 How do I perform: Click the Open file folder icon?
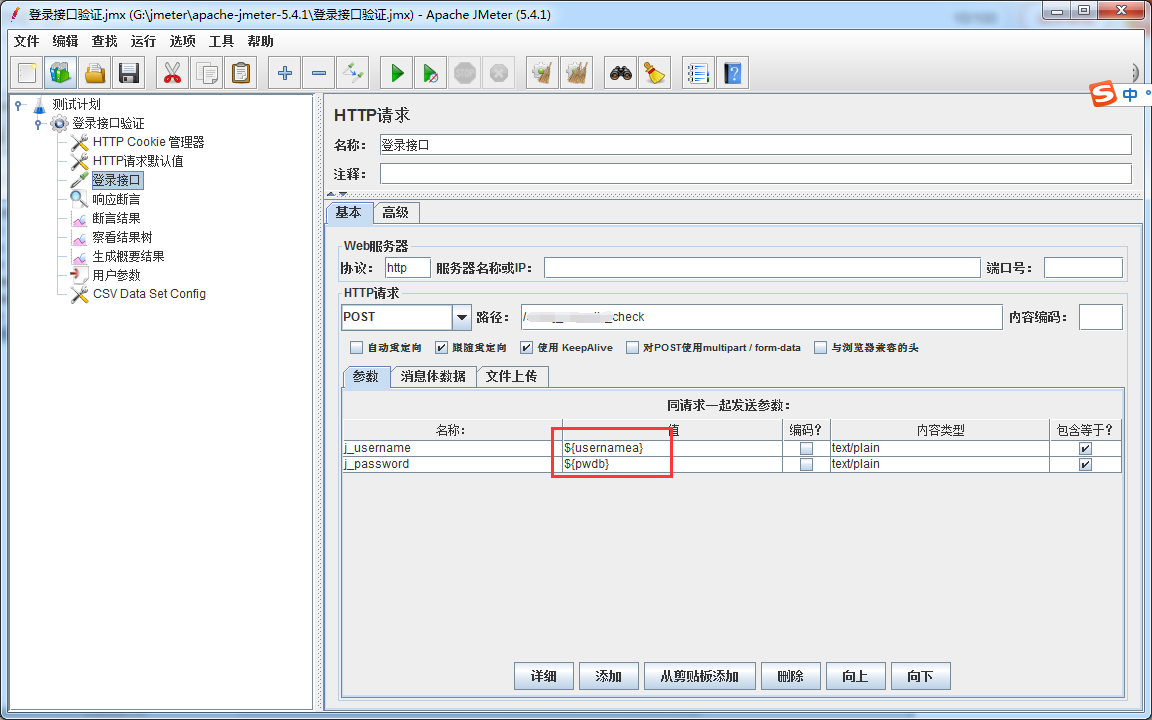95,73
